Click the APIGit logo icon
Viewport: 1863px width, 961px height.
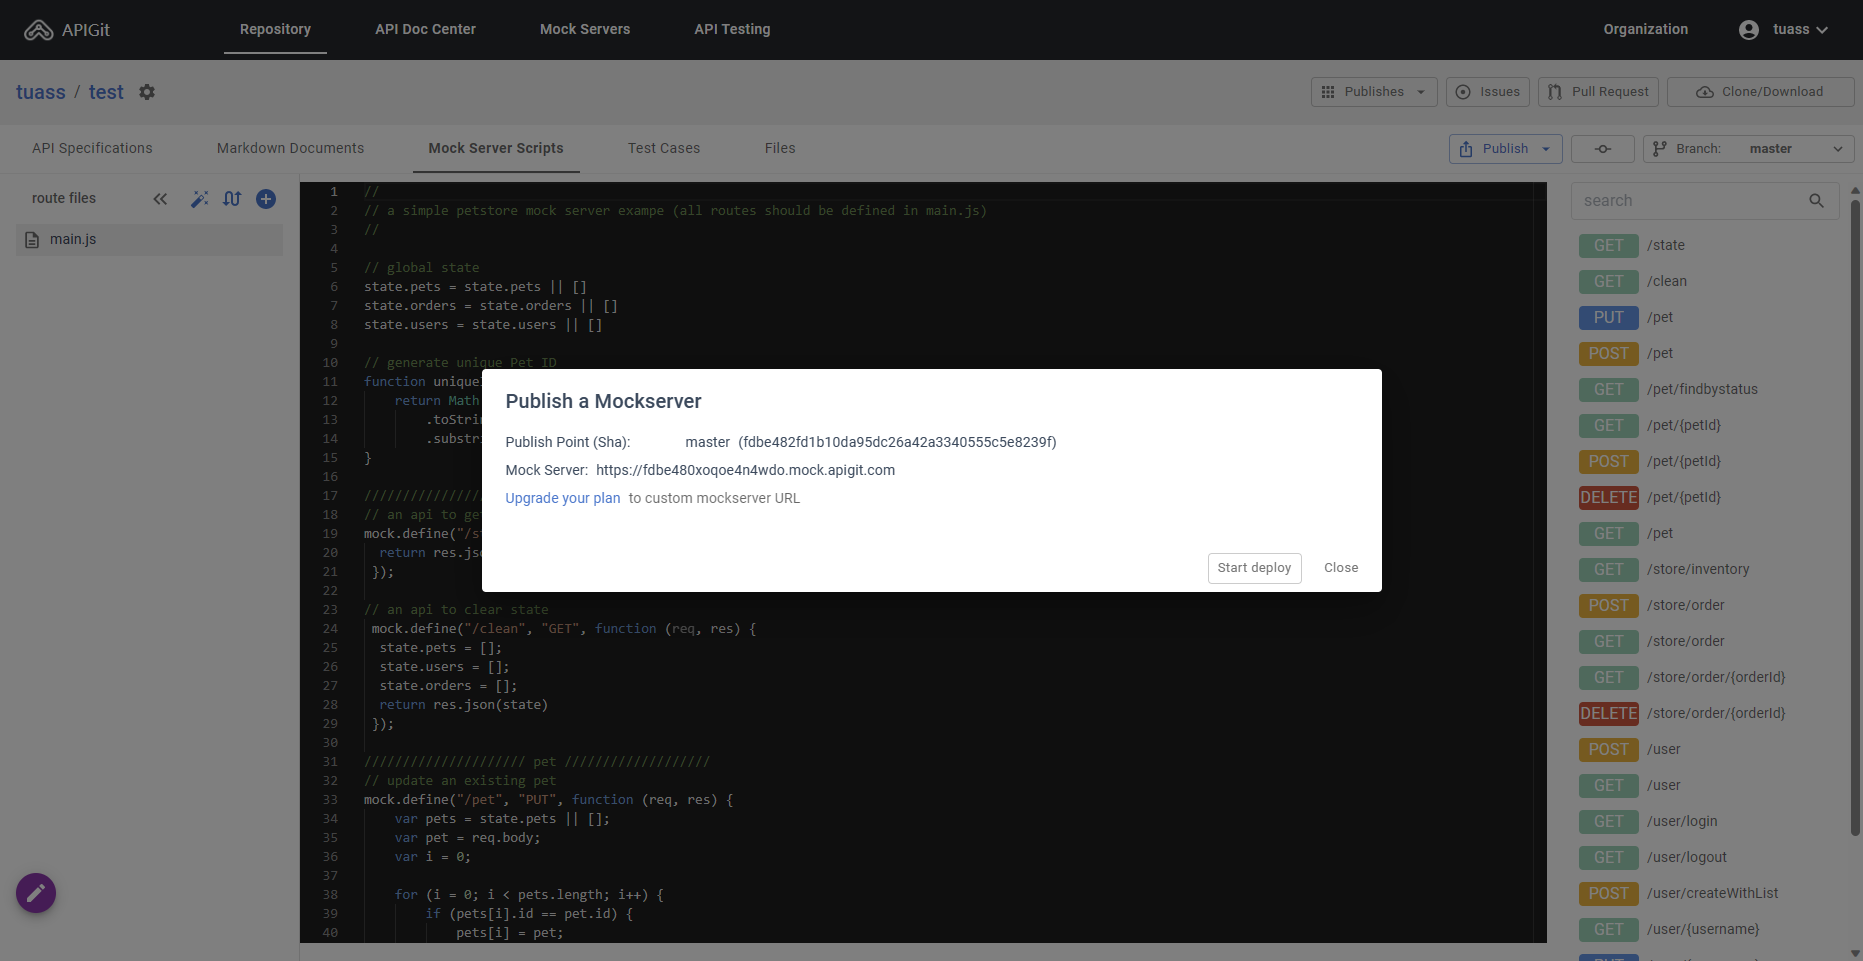pos(38,30)
